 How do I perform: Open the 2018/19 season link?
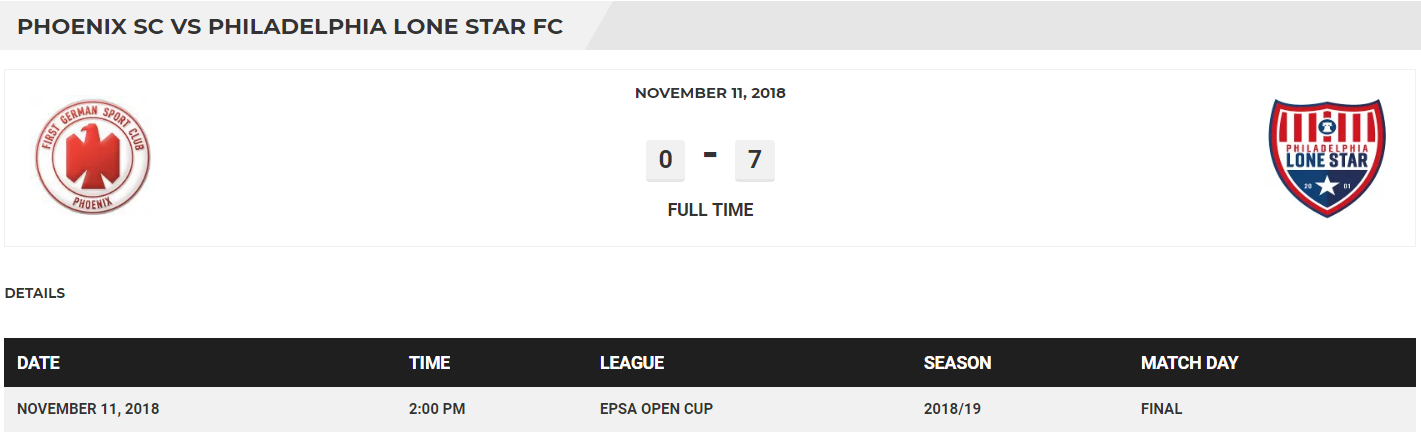click(951, 409)
